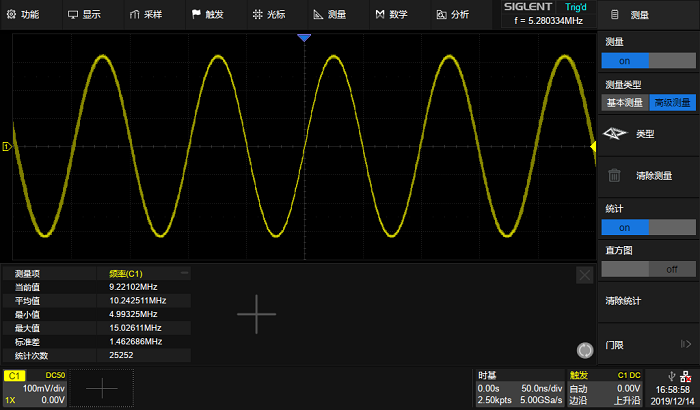Click the USB icon in the status bar
700x410 pixels.
pyautogui.click(x=672, y=377)
